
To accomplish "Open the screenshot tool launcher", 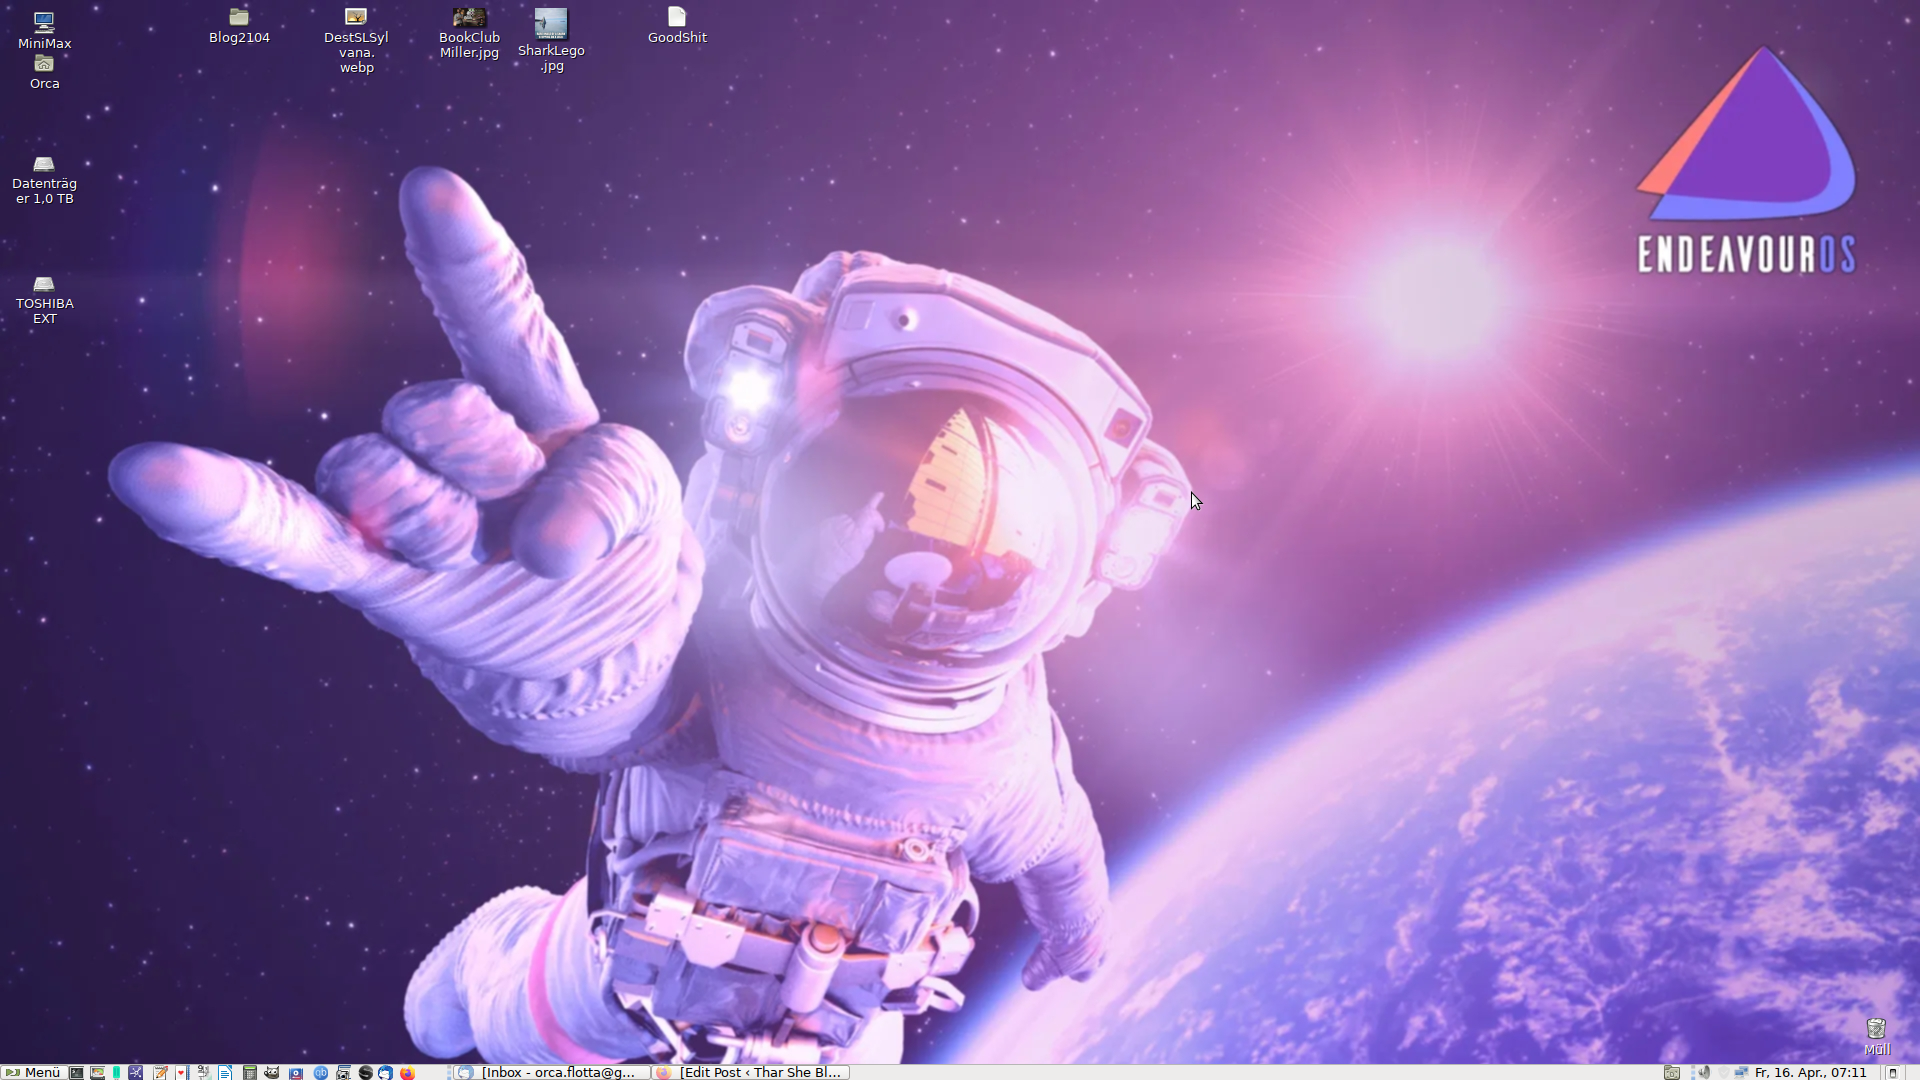I will 343,1072.
